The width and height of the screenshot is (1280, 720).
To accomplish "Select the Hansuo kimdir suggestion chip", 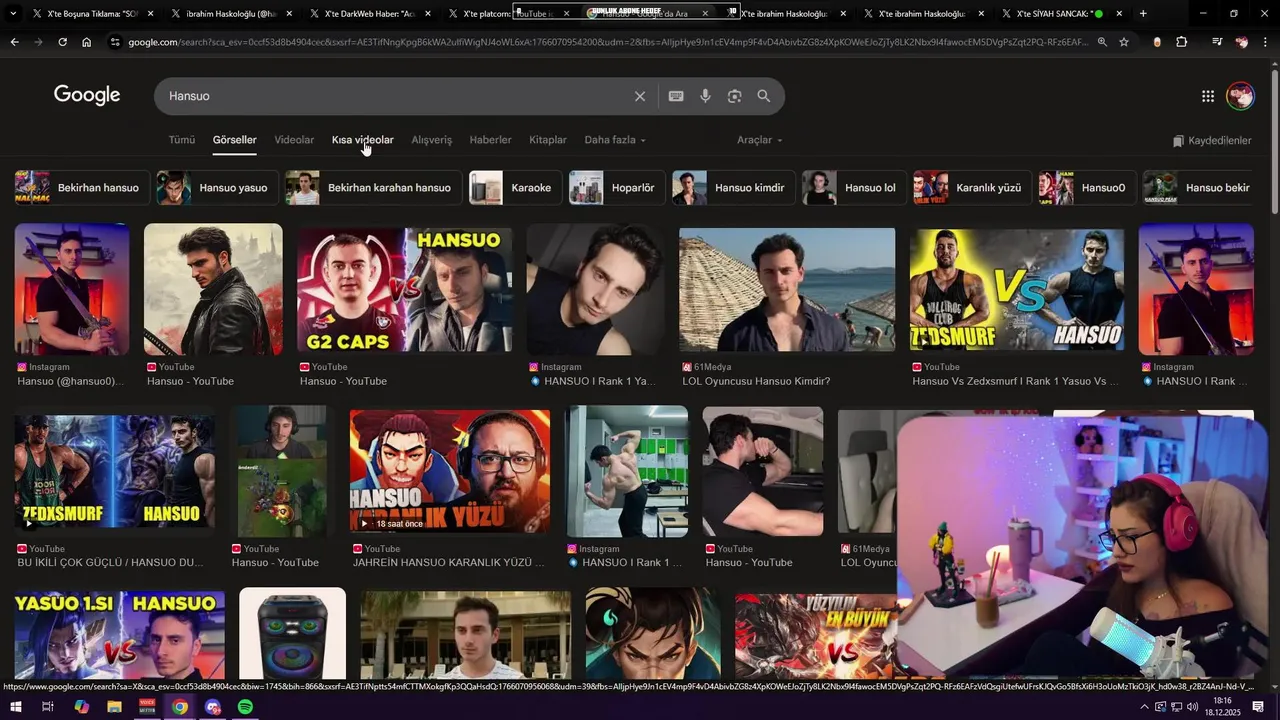I will (x=735, y=188).
